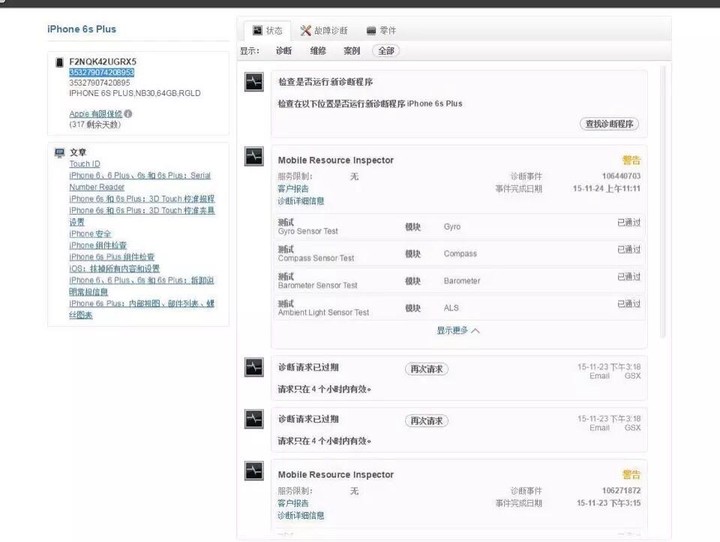Image resolution: width=720 pixels, height=542 pixels.
Task: Select the 全部 display filter
Action: tap(386, 50)
